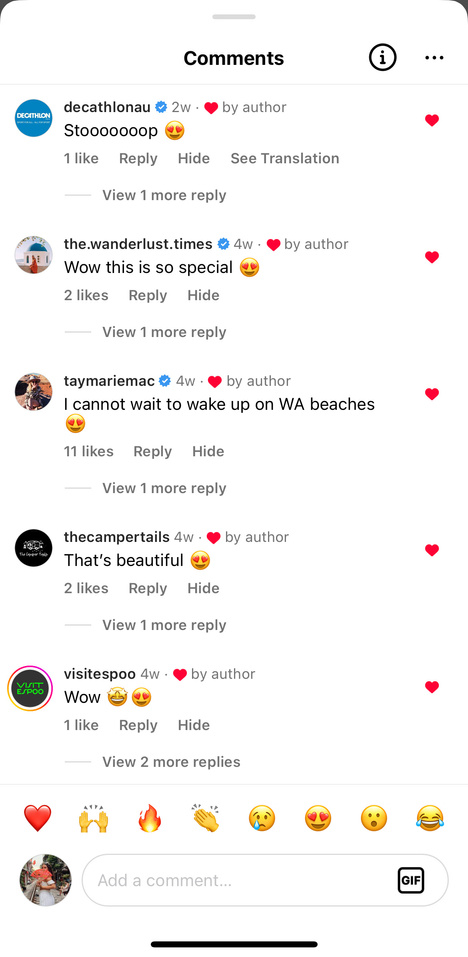The width and height of the screenshot is (468, 957).
Task: Toggle like on visitespoo's comment
Action: pyautogui.click(x=432, y=687)
